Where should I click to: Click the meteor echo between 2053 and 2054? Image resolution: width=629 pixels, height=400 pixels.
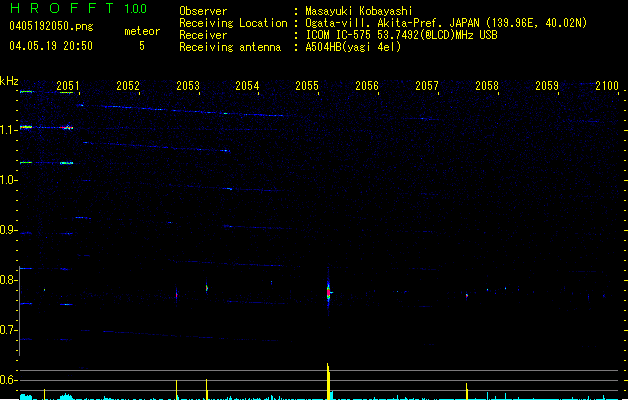pos(207,288)
